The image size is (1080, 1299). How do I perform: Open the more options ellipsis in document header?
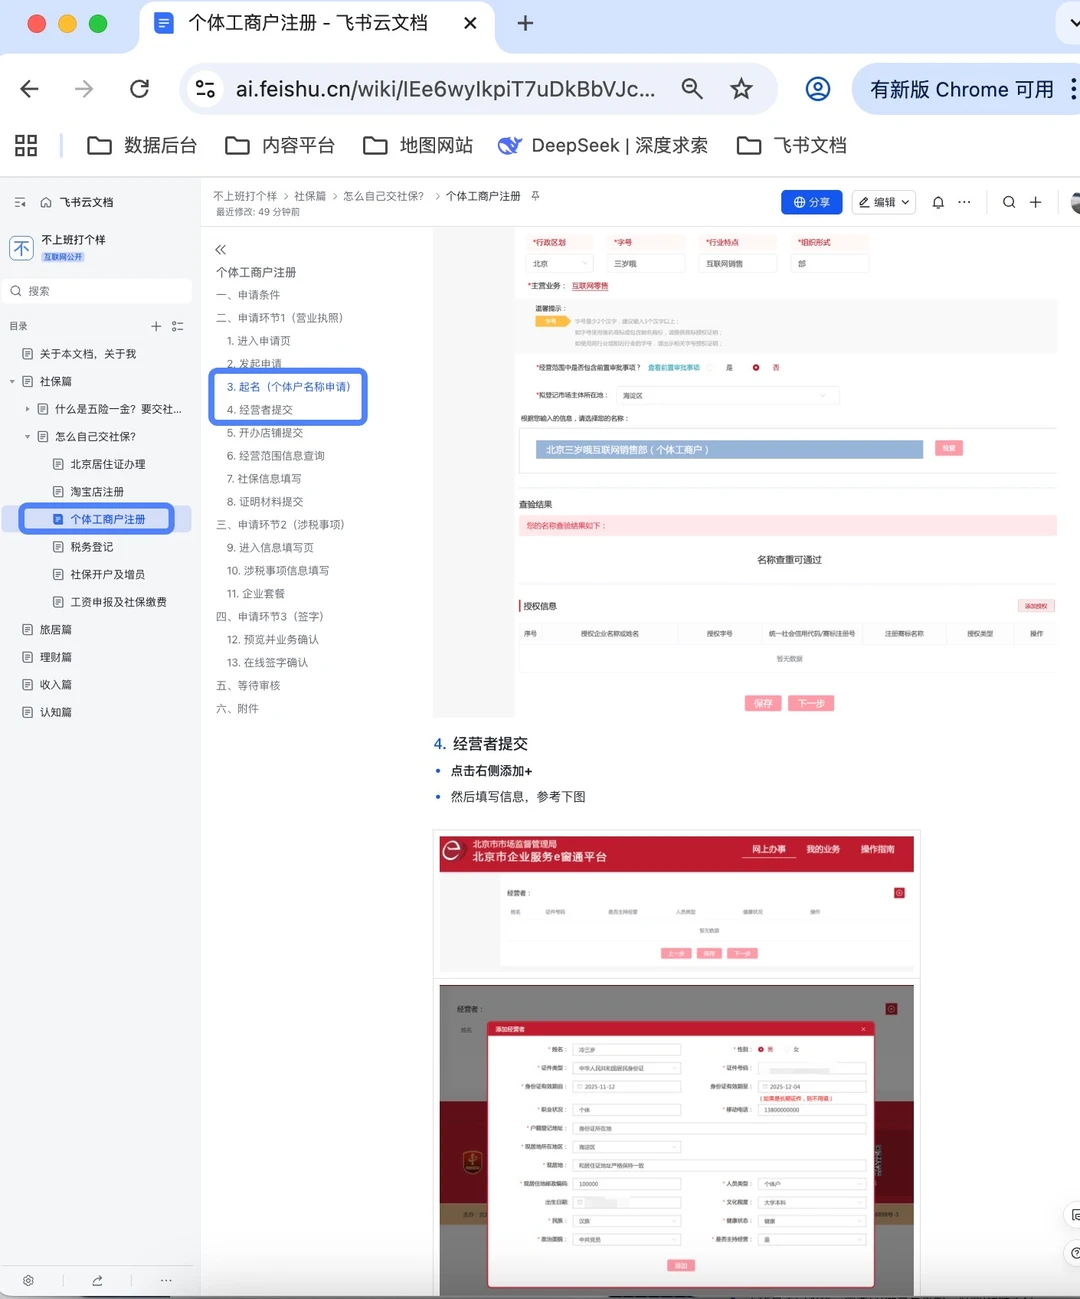[x=964, y=202]
